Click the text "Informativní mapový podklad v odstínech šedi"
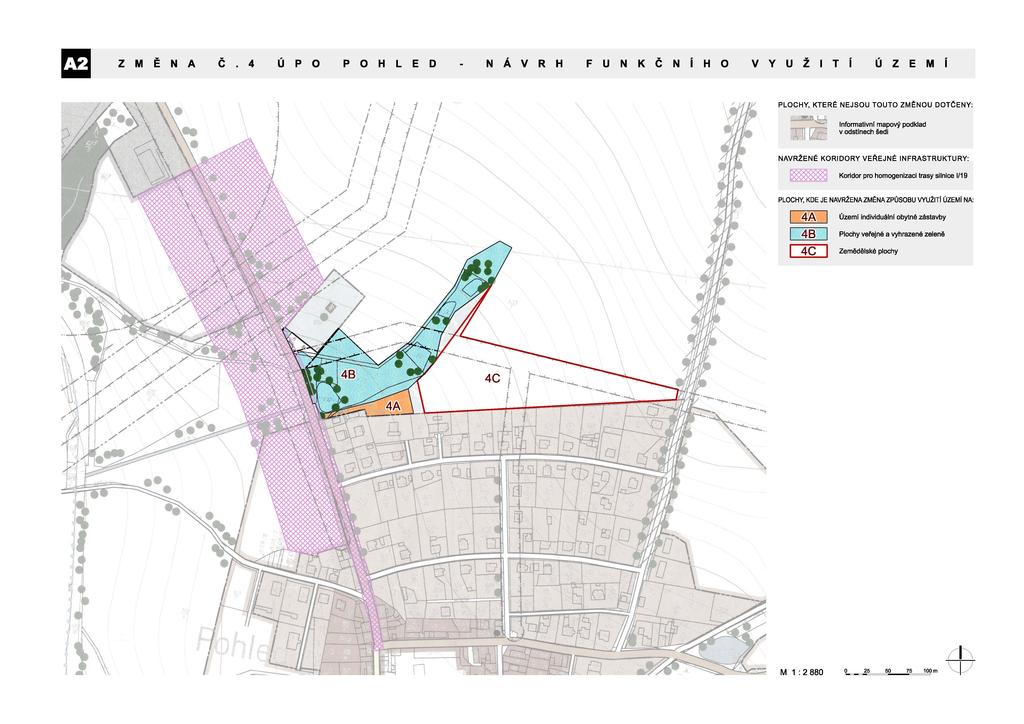The height and width of the screenshot is (724, 1024). [882, 128]
